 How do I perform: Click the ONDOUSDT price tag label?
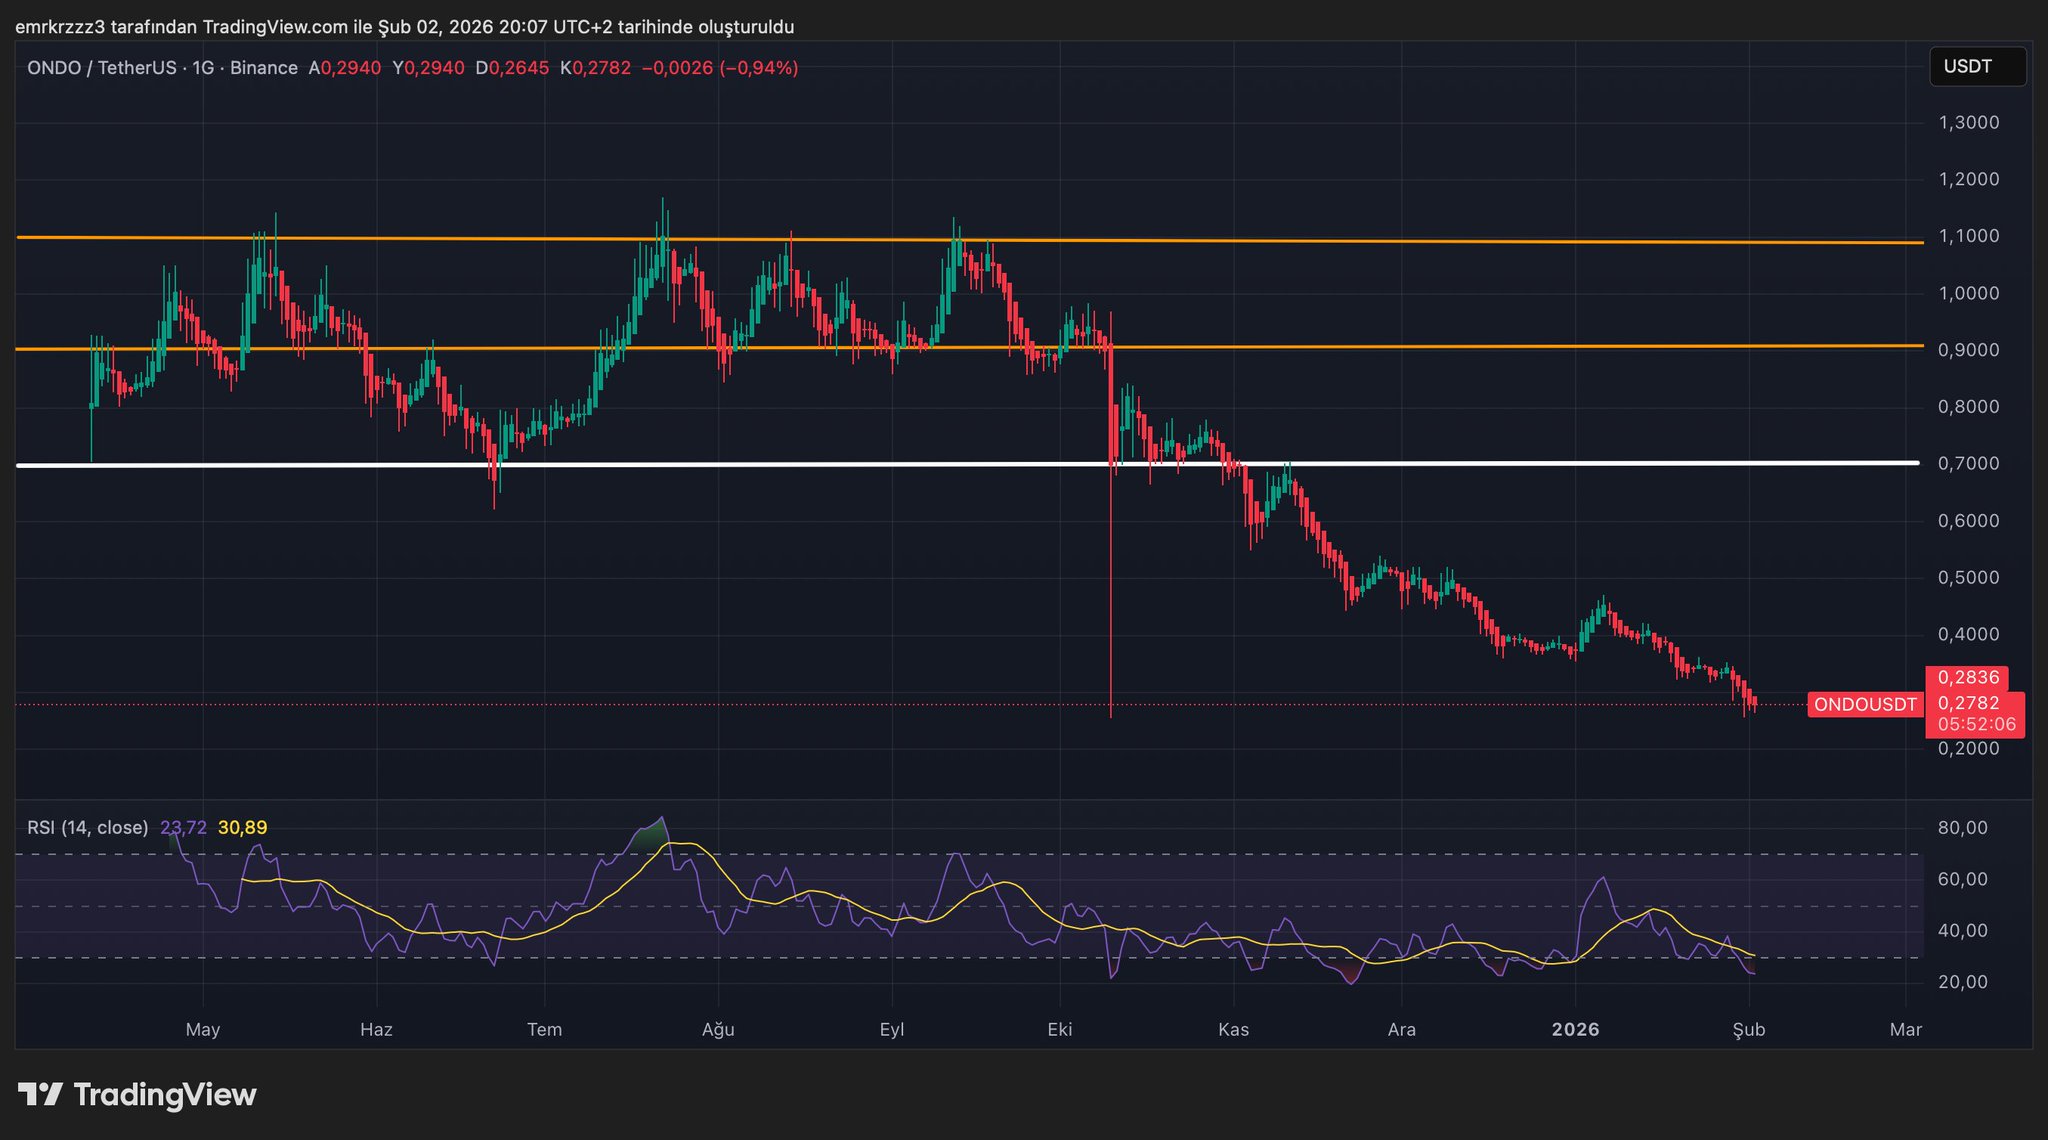coord(1864,704)
